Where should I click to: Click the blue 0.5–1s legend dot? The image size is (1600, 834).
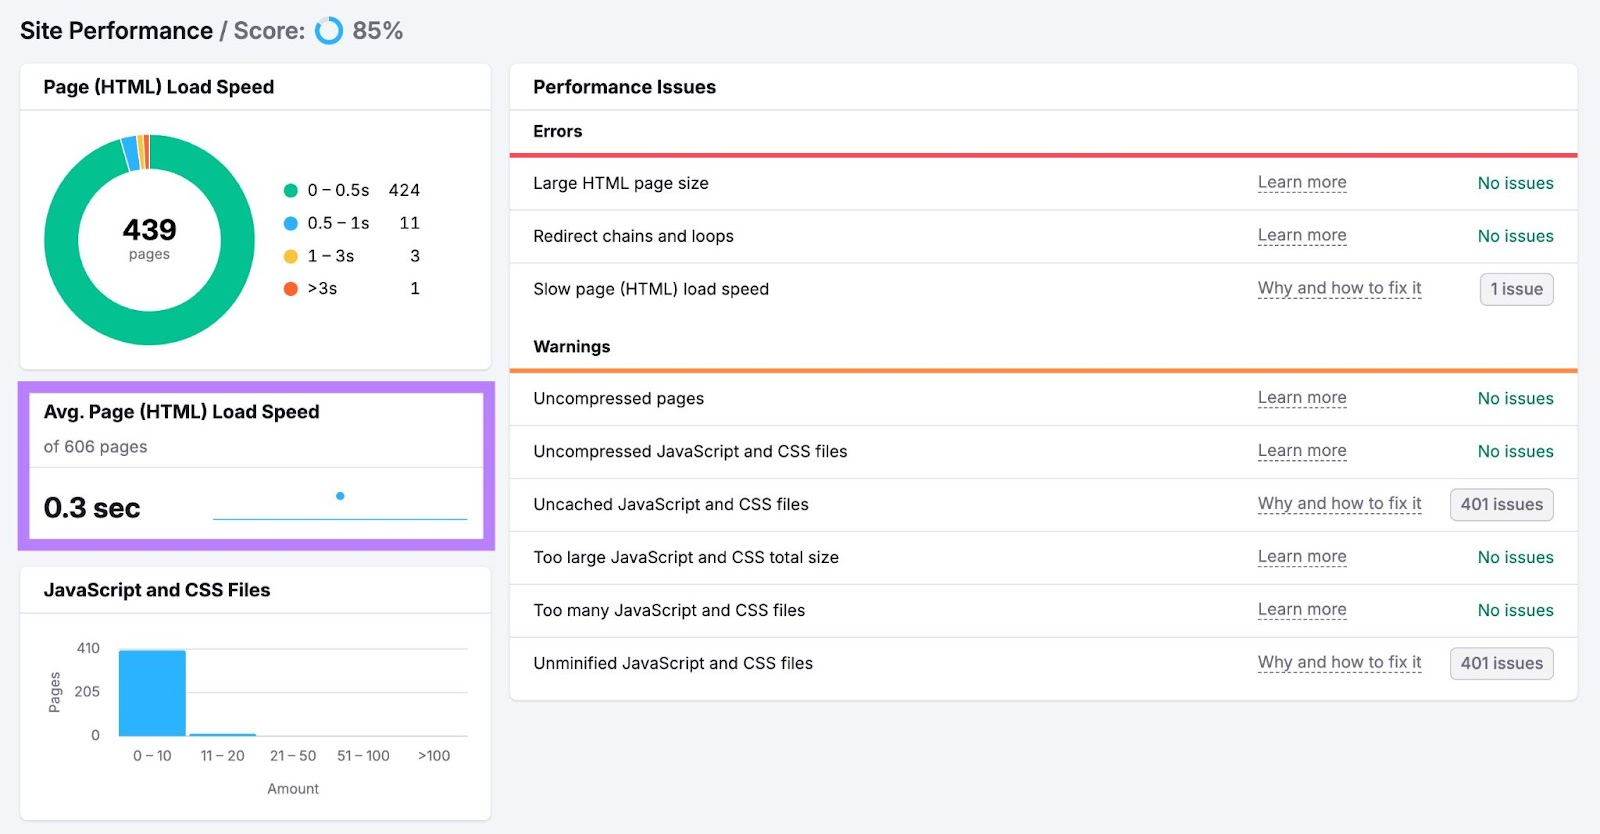[x=291, y=223]
